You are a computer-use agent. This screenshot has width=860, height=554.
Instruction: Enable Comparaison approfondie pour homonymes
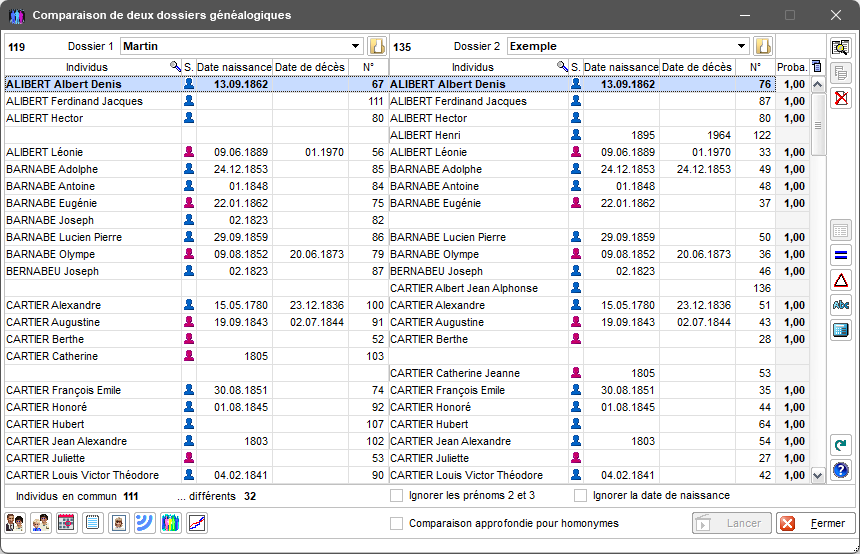tap(396, 523)
